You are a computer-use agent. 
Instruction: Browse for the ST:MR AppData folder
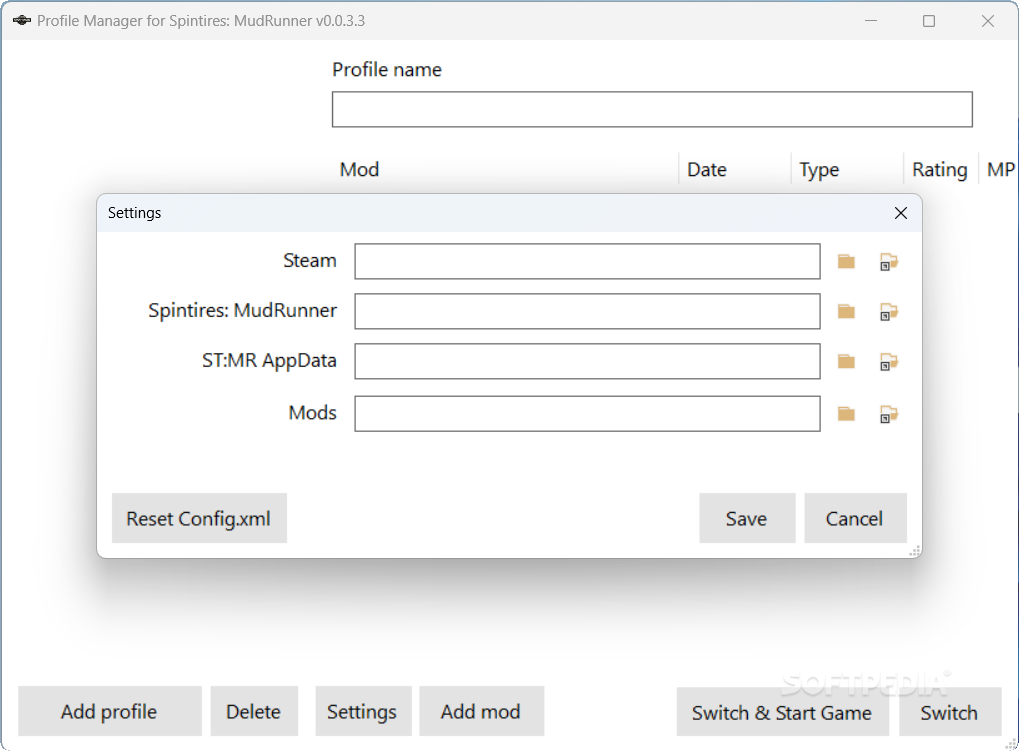pyautogui.click(x=846, y=361)
